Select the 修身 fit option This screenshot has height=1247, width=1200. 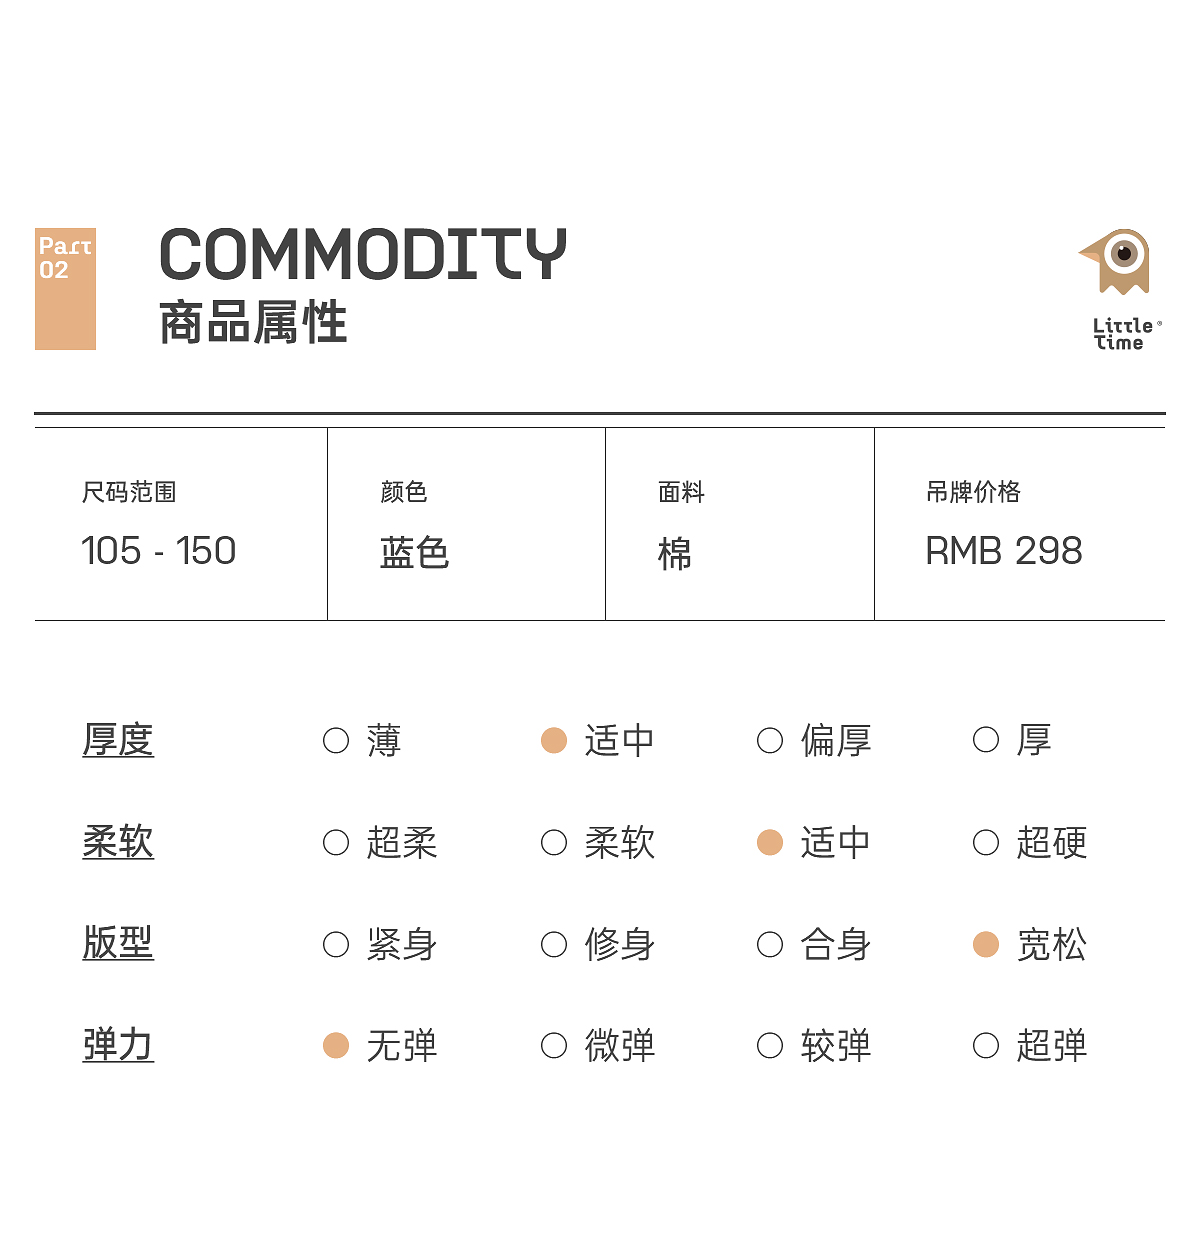(554, 945)
